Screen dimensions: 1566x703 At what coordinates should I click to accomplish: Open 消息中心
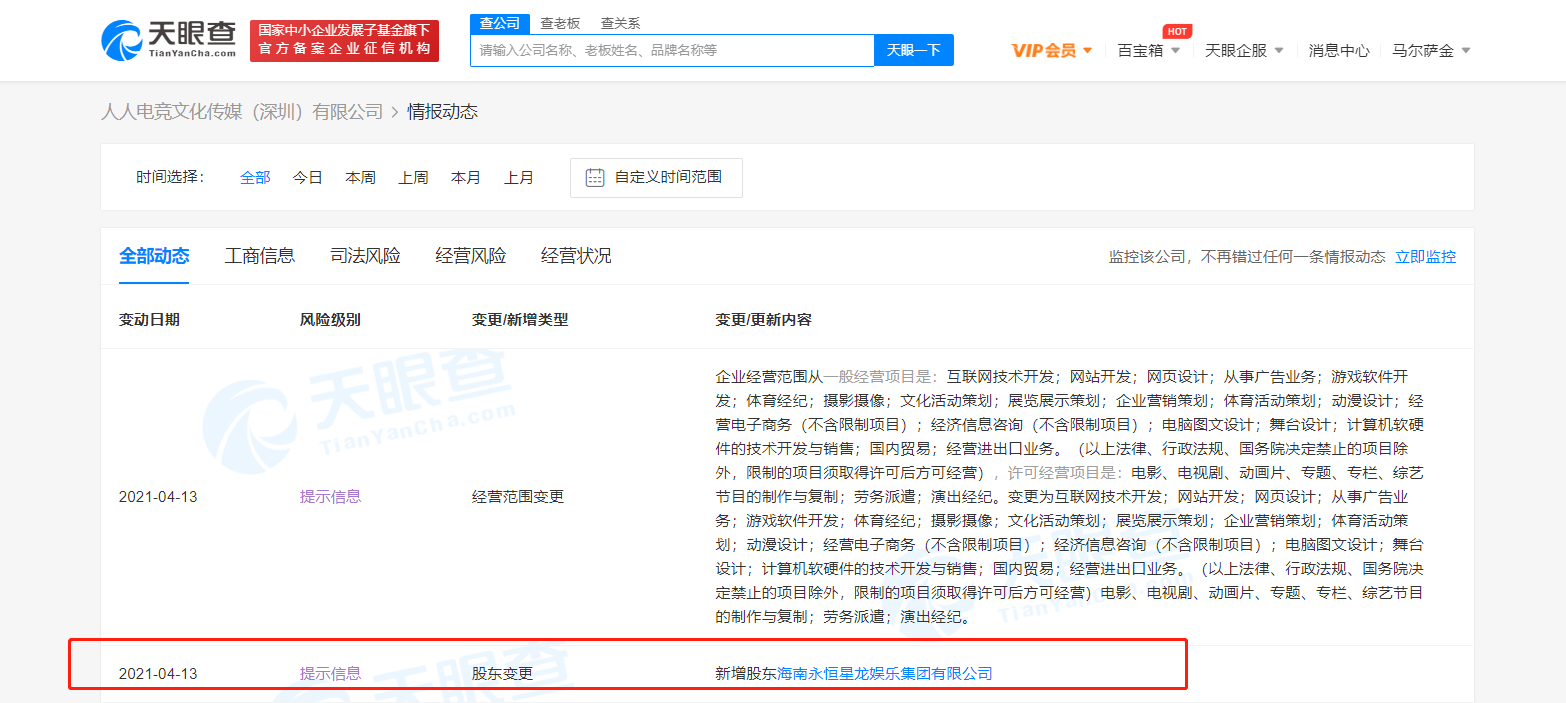1339,50
